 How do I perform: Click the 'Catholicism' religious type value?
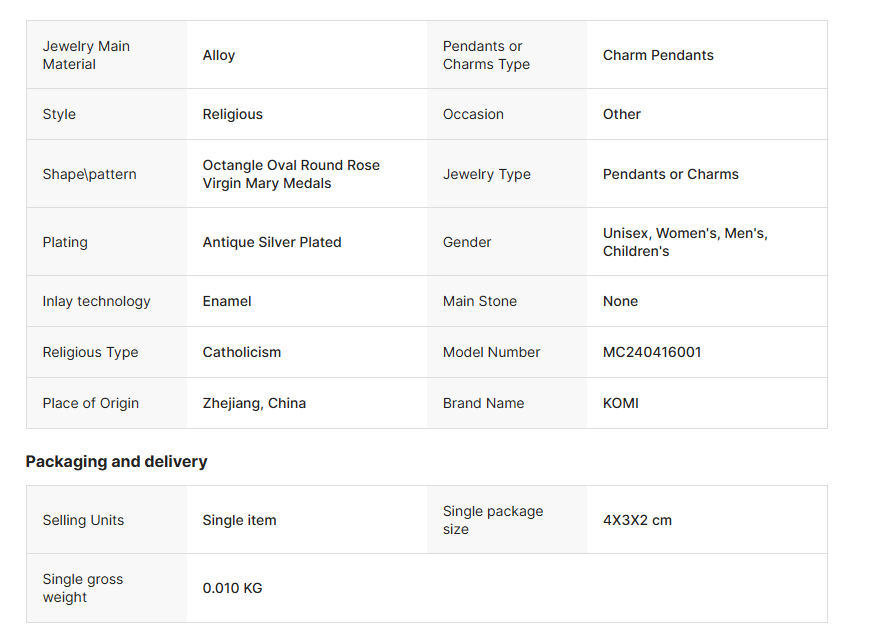(242, 352)
